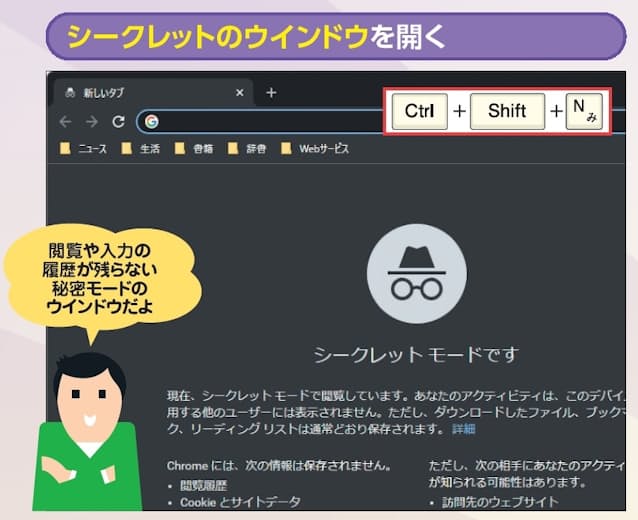The image size is (638, 520).
Task: Click the 訪問先のウェブサイト list item
Action: coord(500,502)
